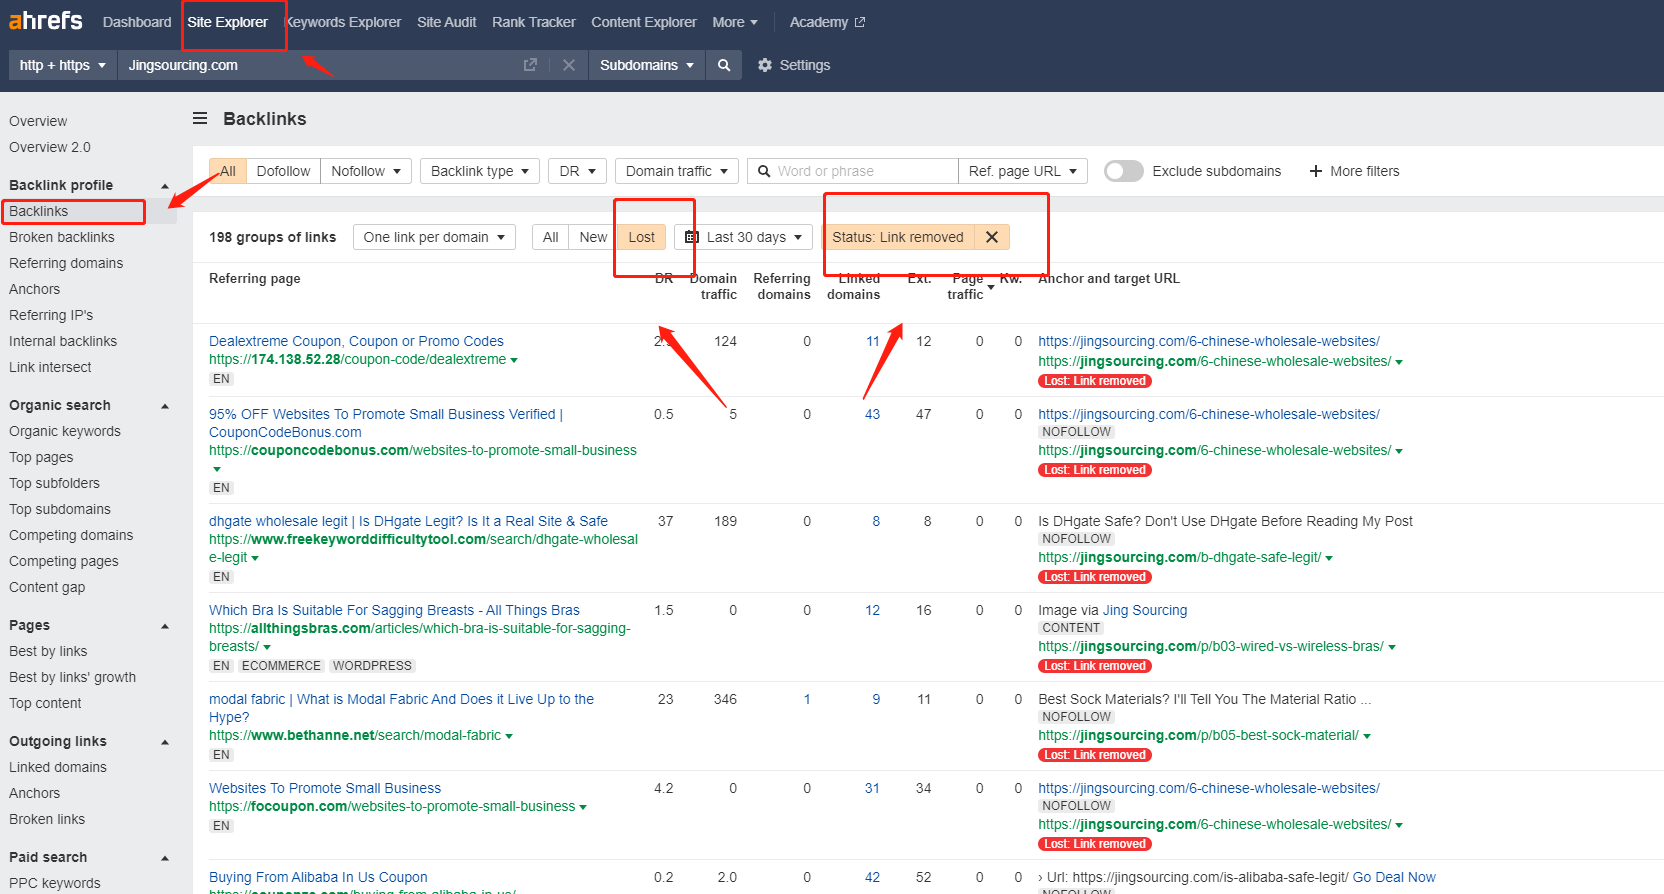Open Go Deal Now anchor link

point(1394,877)
